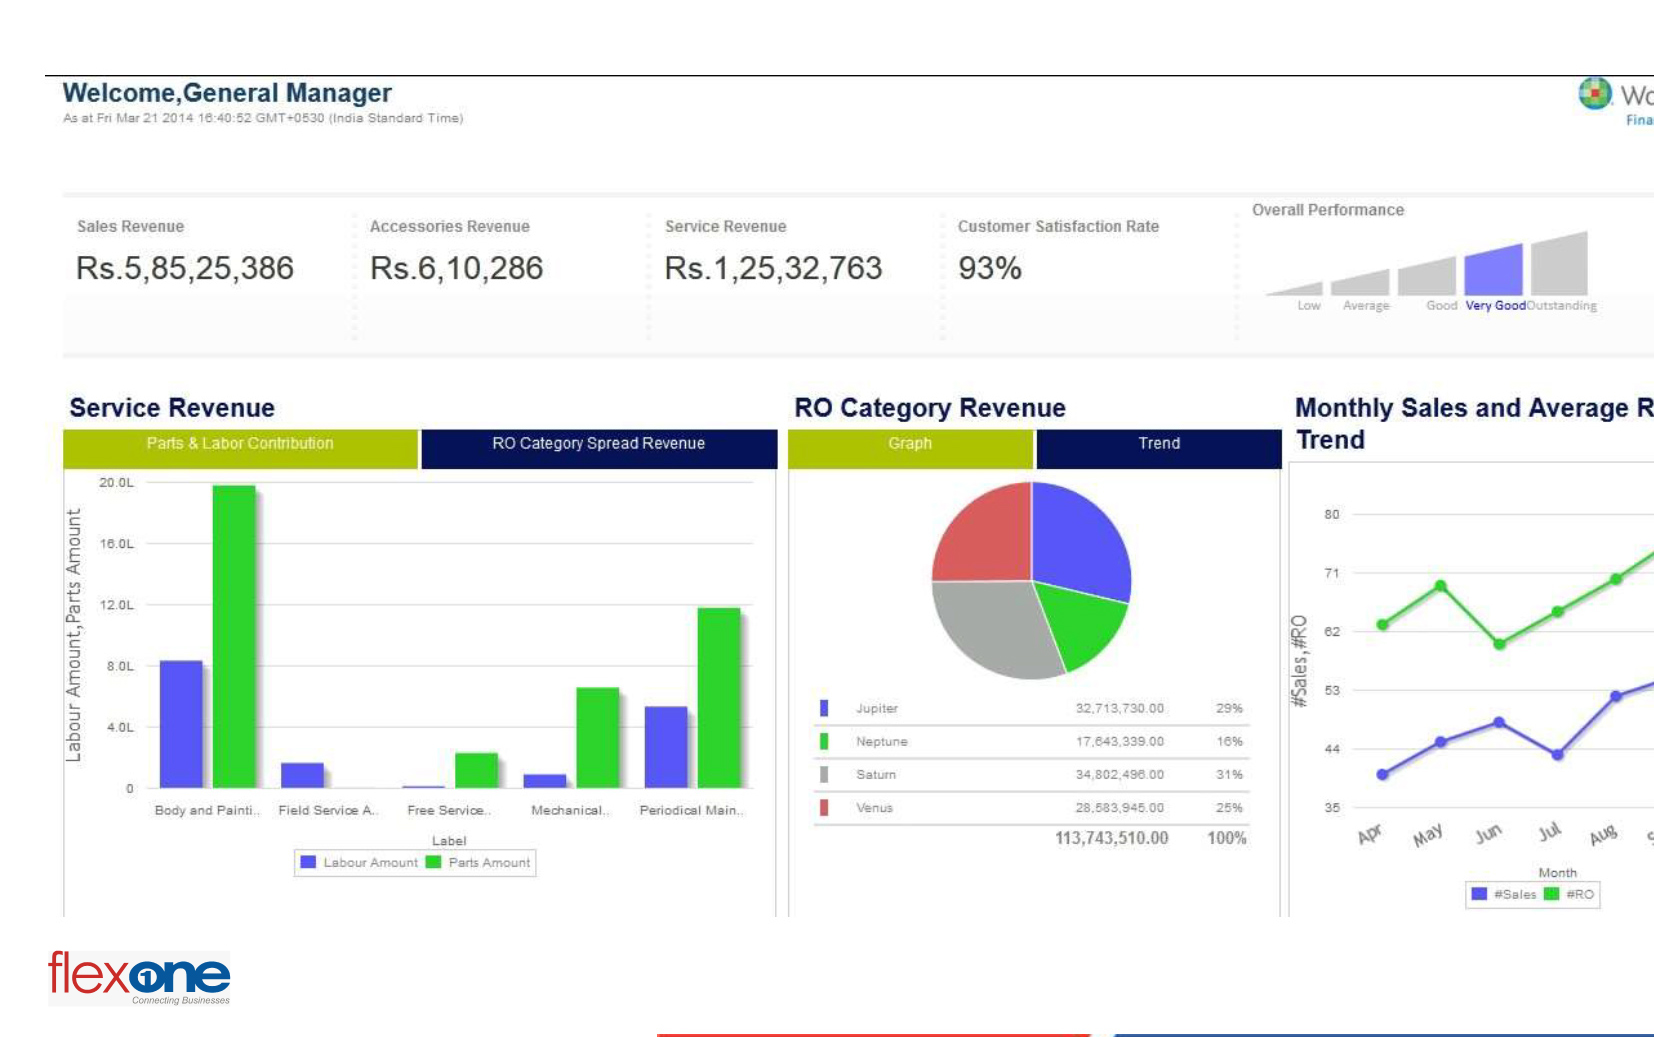The height and width of the screenshot is (1037, 1654).
Task: Click the Neptune green color marker
Action: 824,741
